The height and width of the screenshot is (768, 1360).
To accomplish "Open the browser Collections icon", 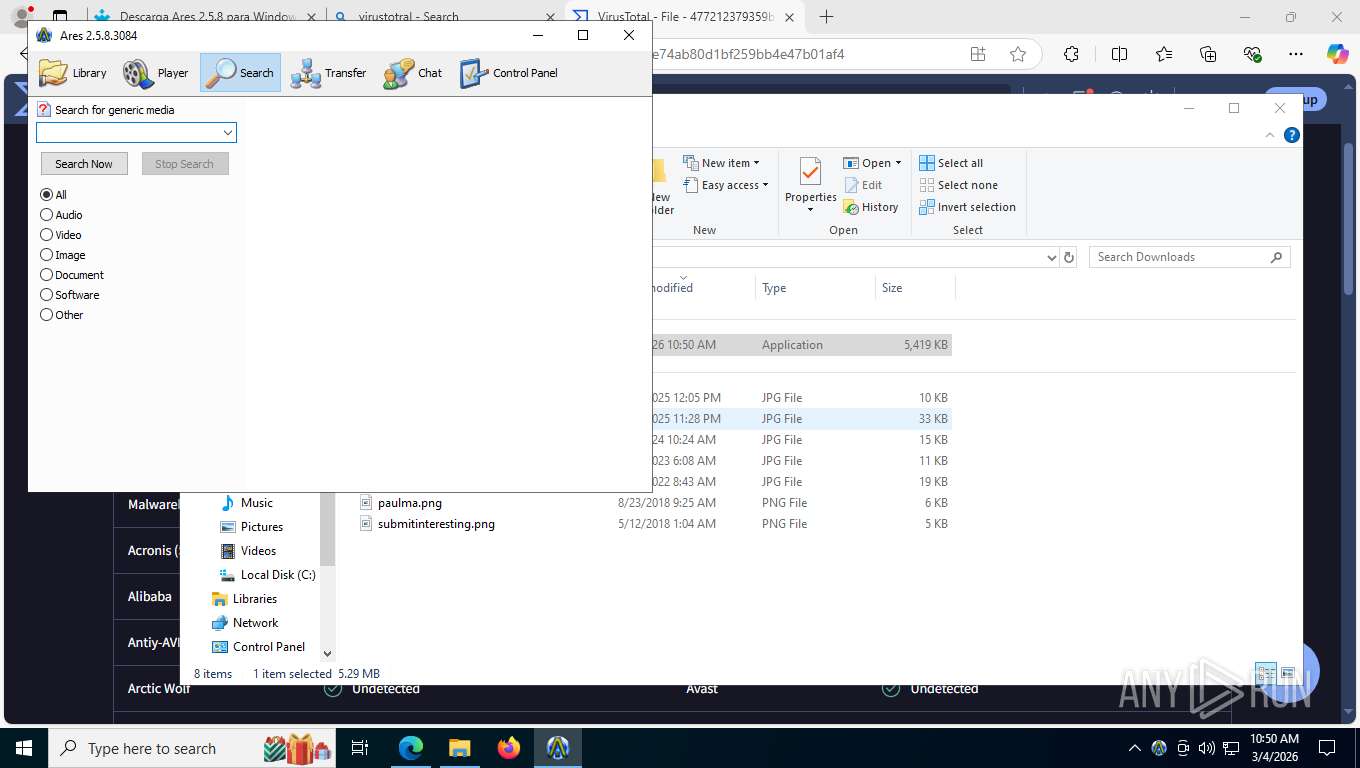I will 1208,54.
